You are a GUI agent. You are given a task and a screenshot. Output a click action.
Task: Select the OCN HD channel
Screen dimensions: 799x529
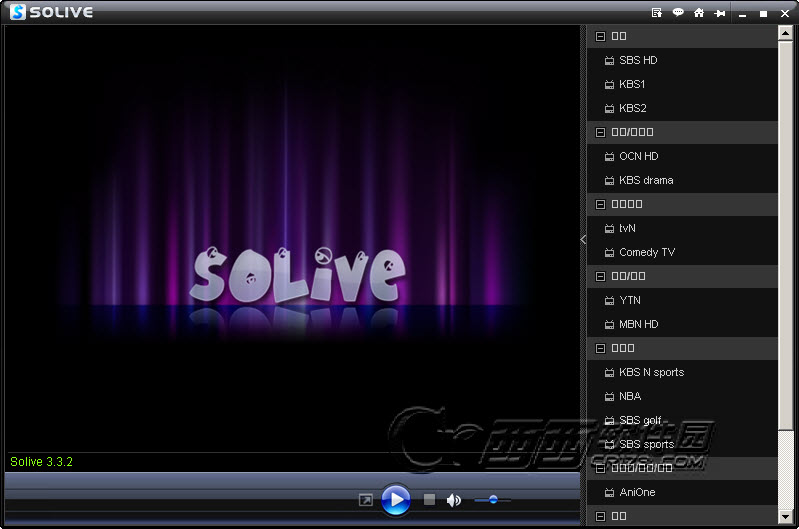tap(682, 156)
